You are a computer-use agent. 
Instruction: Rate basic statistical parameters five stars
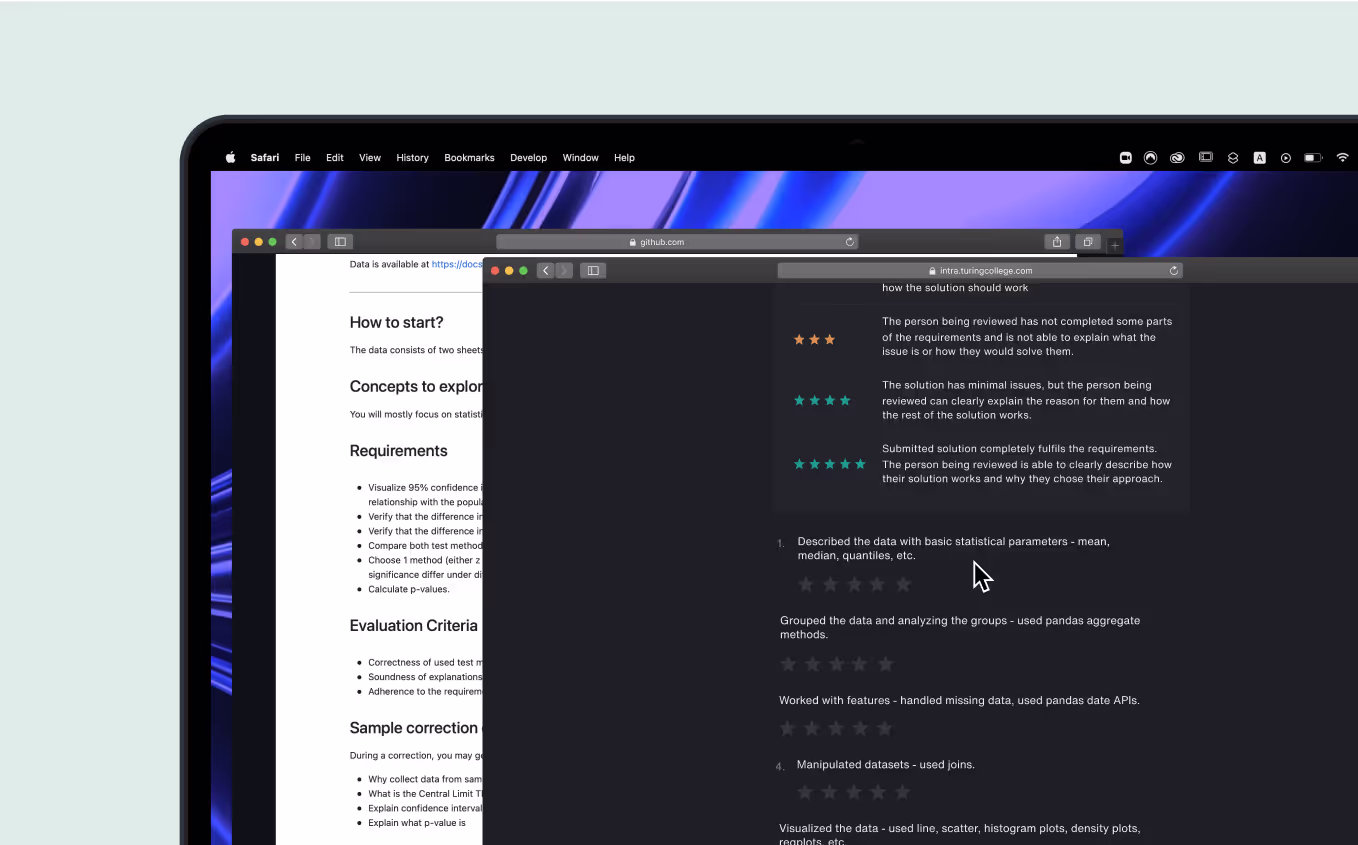click(903, 584)
